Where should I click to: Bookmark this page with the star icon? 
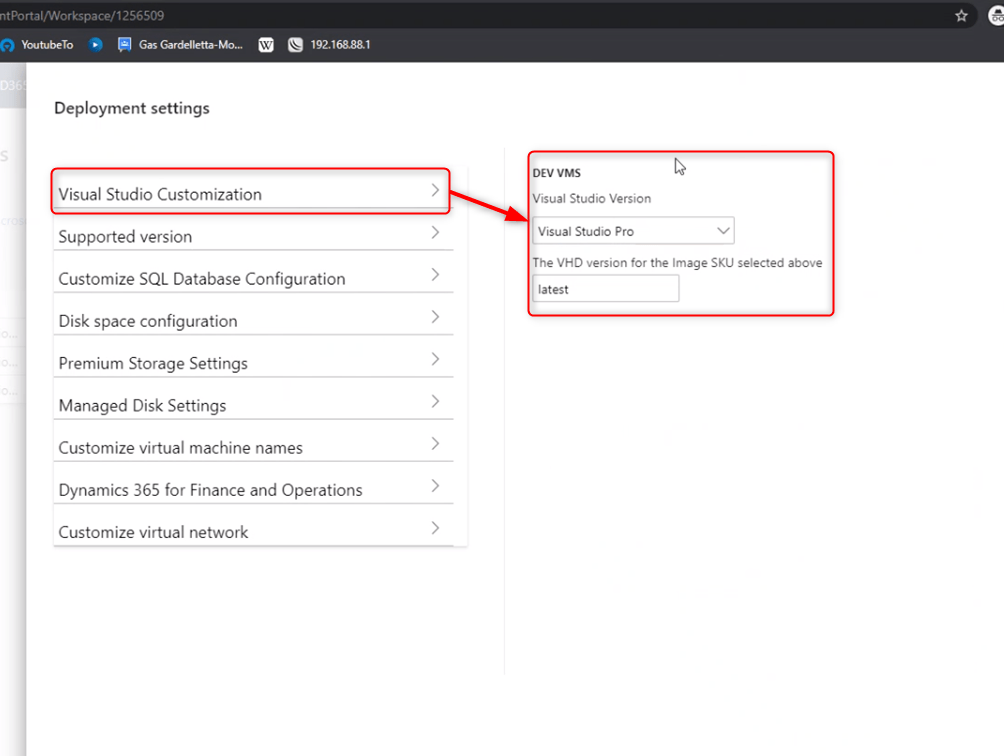961,15
